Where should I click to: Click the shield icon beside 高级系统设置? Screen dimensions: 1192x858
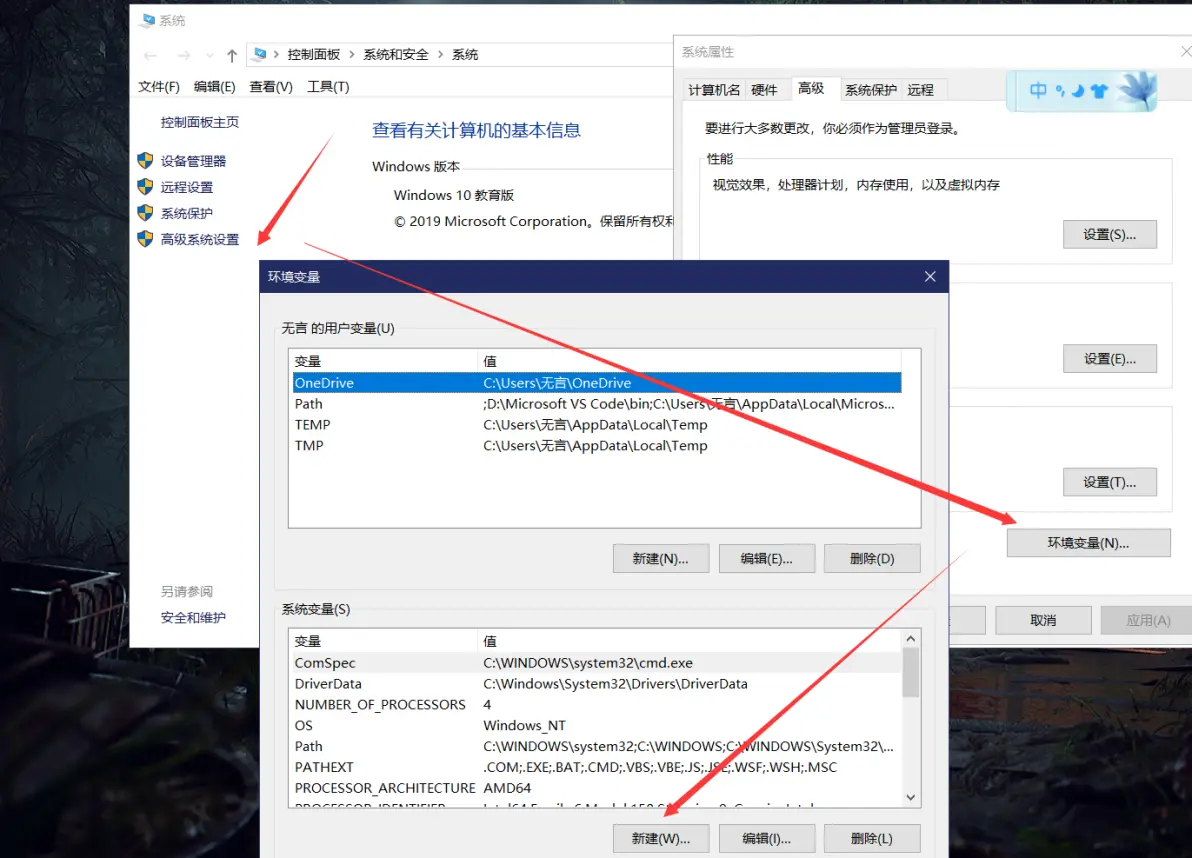145,239
